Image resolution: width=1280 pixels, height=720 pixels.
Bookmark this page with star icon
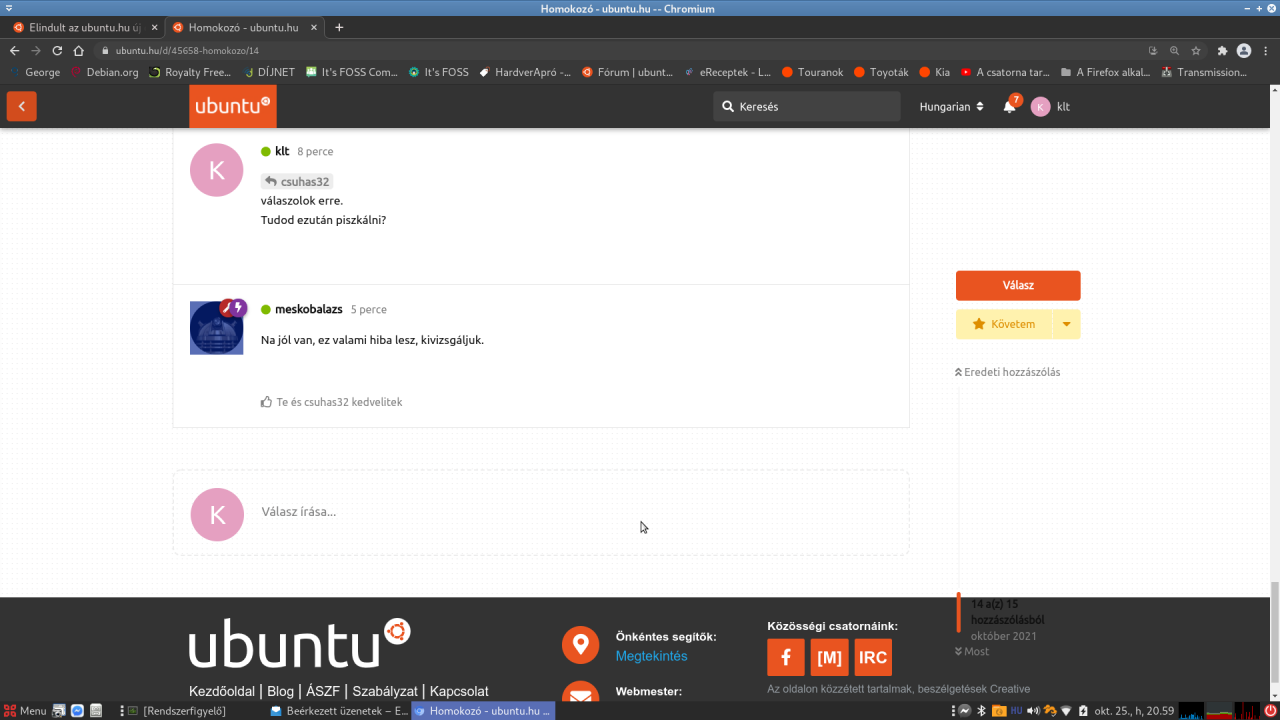1196,51
